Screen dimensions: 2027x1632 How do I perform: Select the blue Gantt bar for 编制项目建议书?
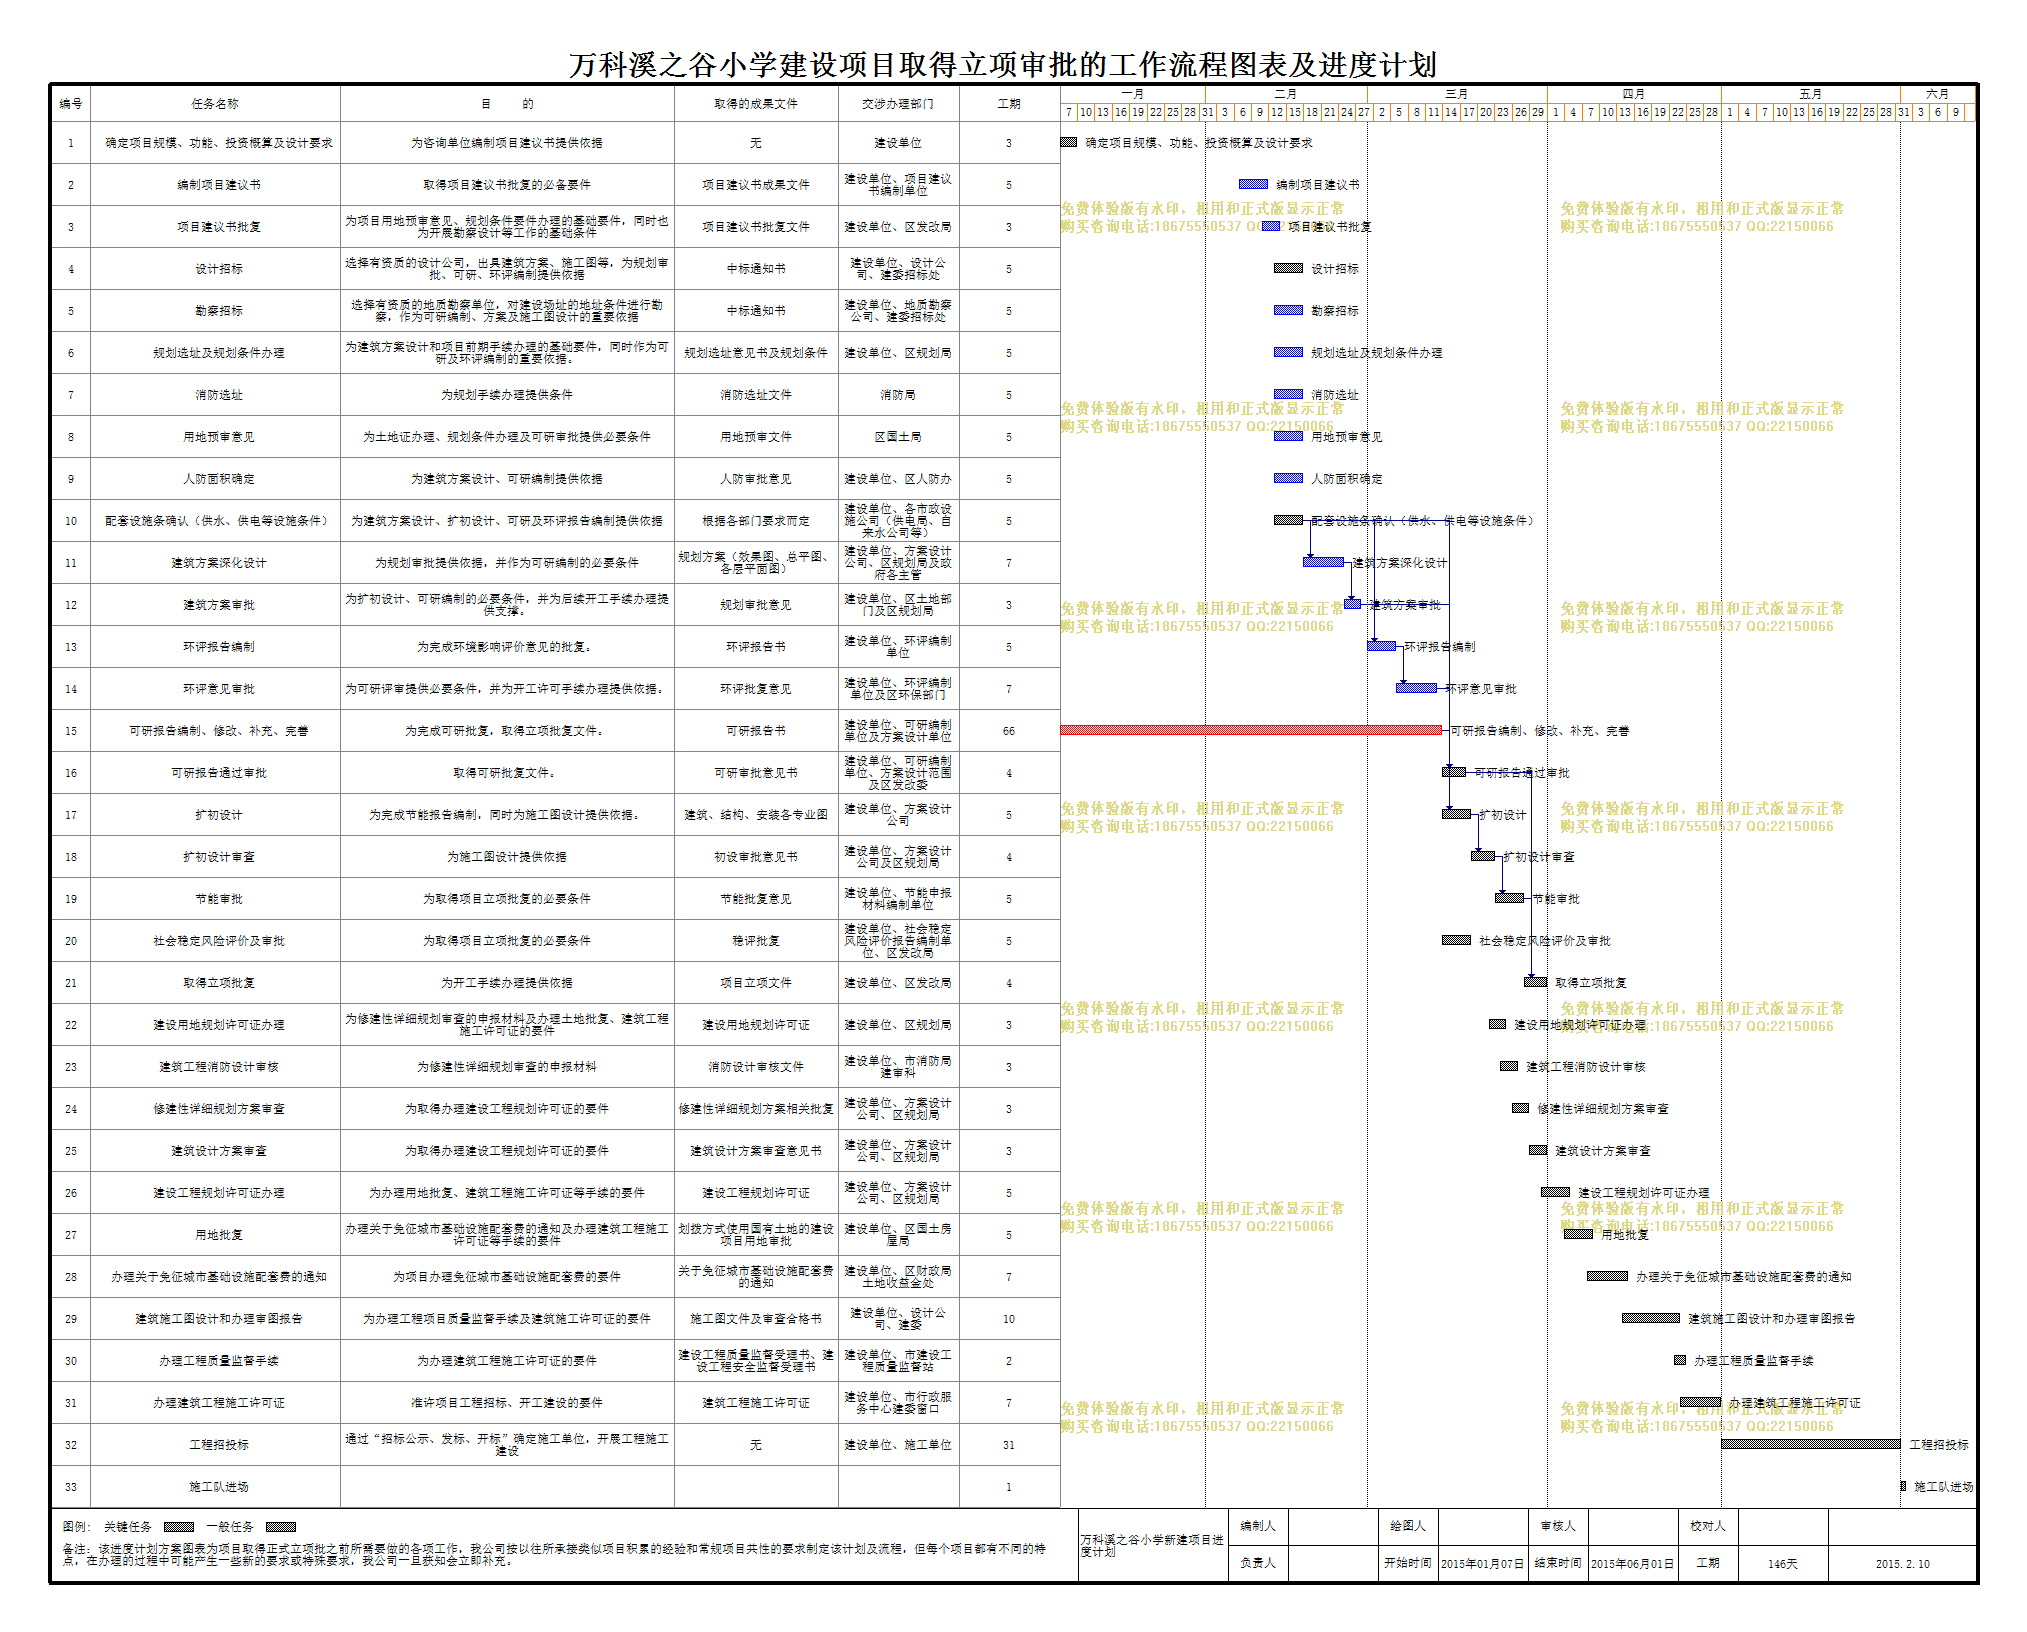(x=1253, y=184)
